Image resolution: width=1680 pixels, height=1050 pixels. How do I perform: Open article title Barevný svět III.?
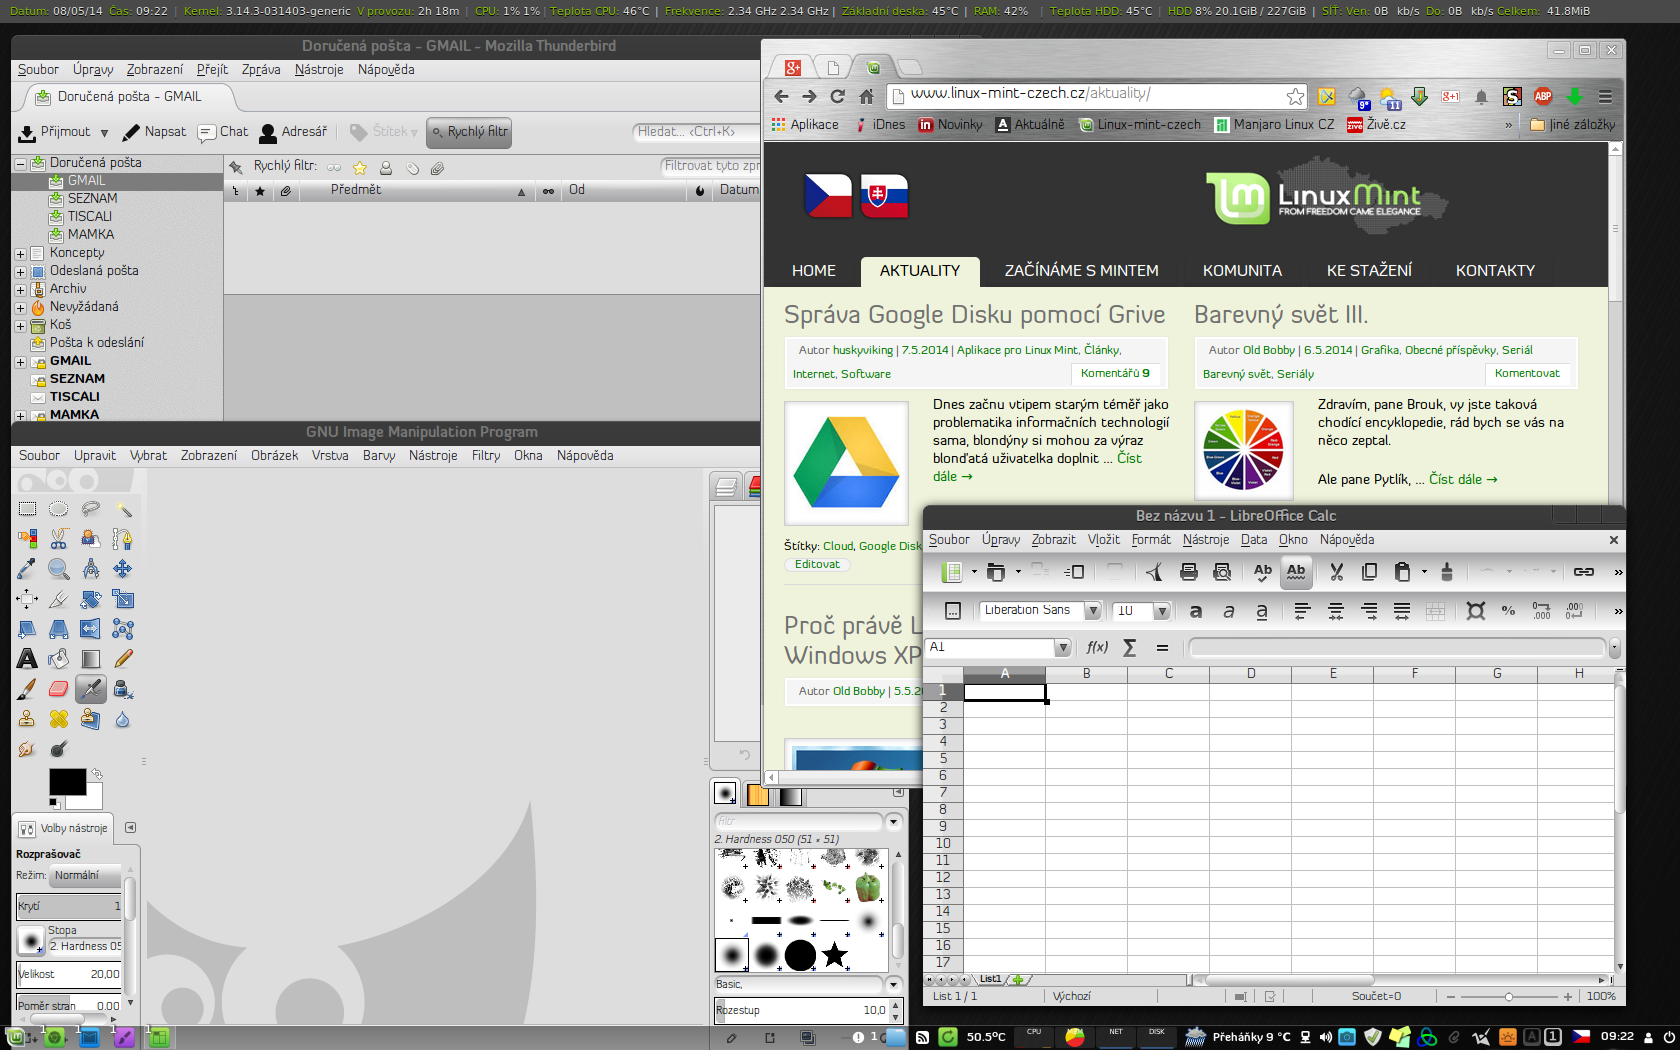pyautogui.click(x=1281, y=315)
